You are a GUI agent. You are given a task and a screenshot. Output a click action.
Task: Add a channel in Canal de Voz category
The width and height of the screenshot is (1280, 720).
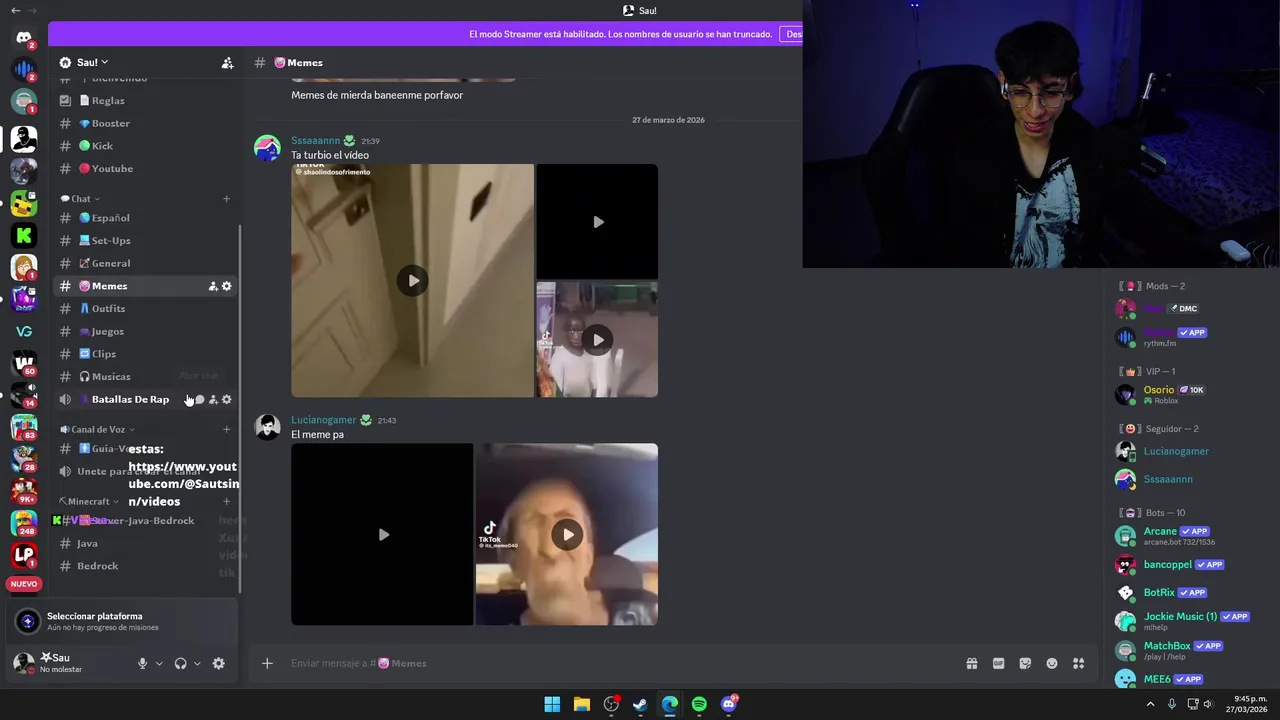tap(226, 429)
